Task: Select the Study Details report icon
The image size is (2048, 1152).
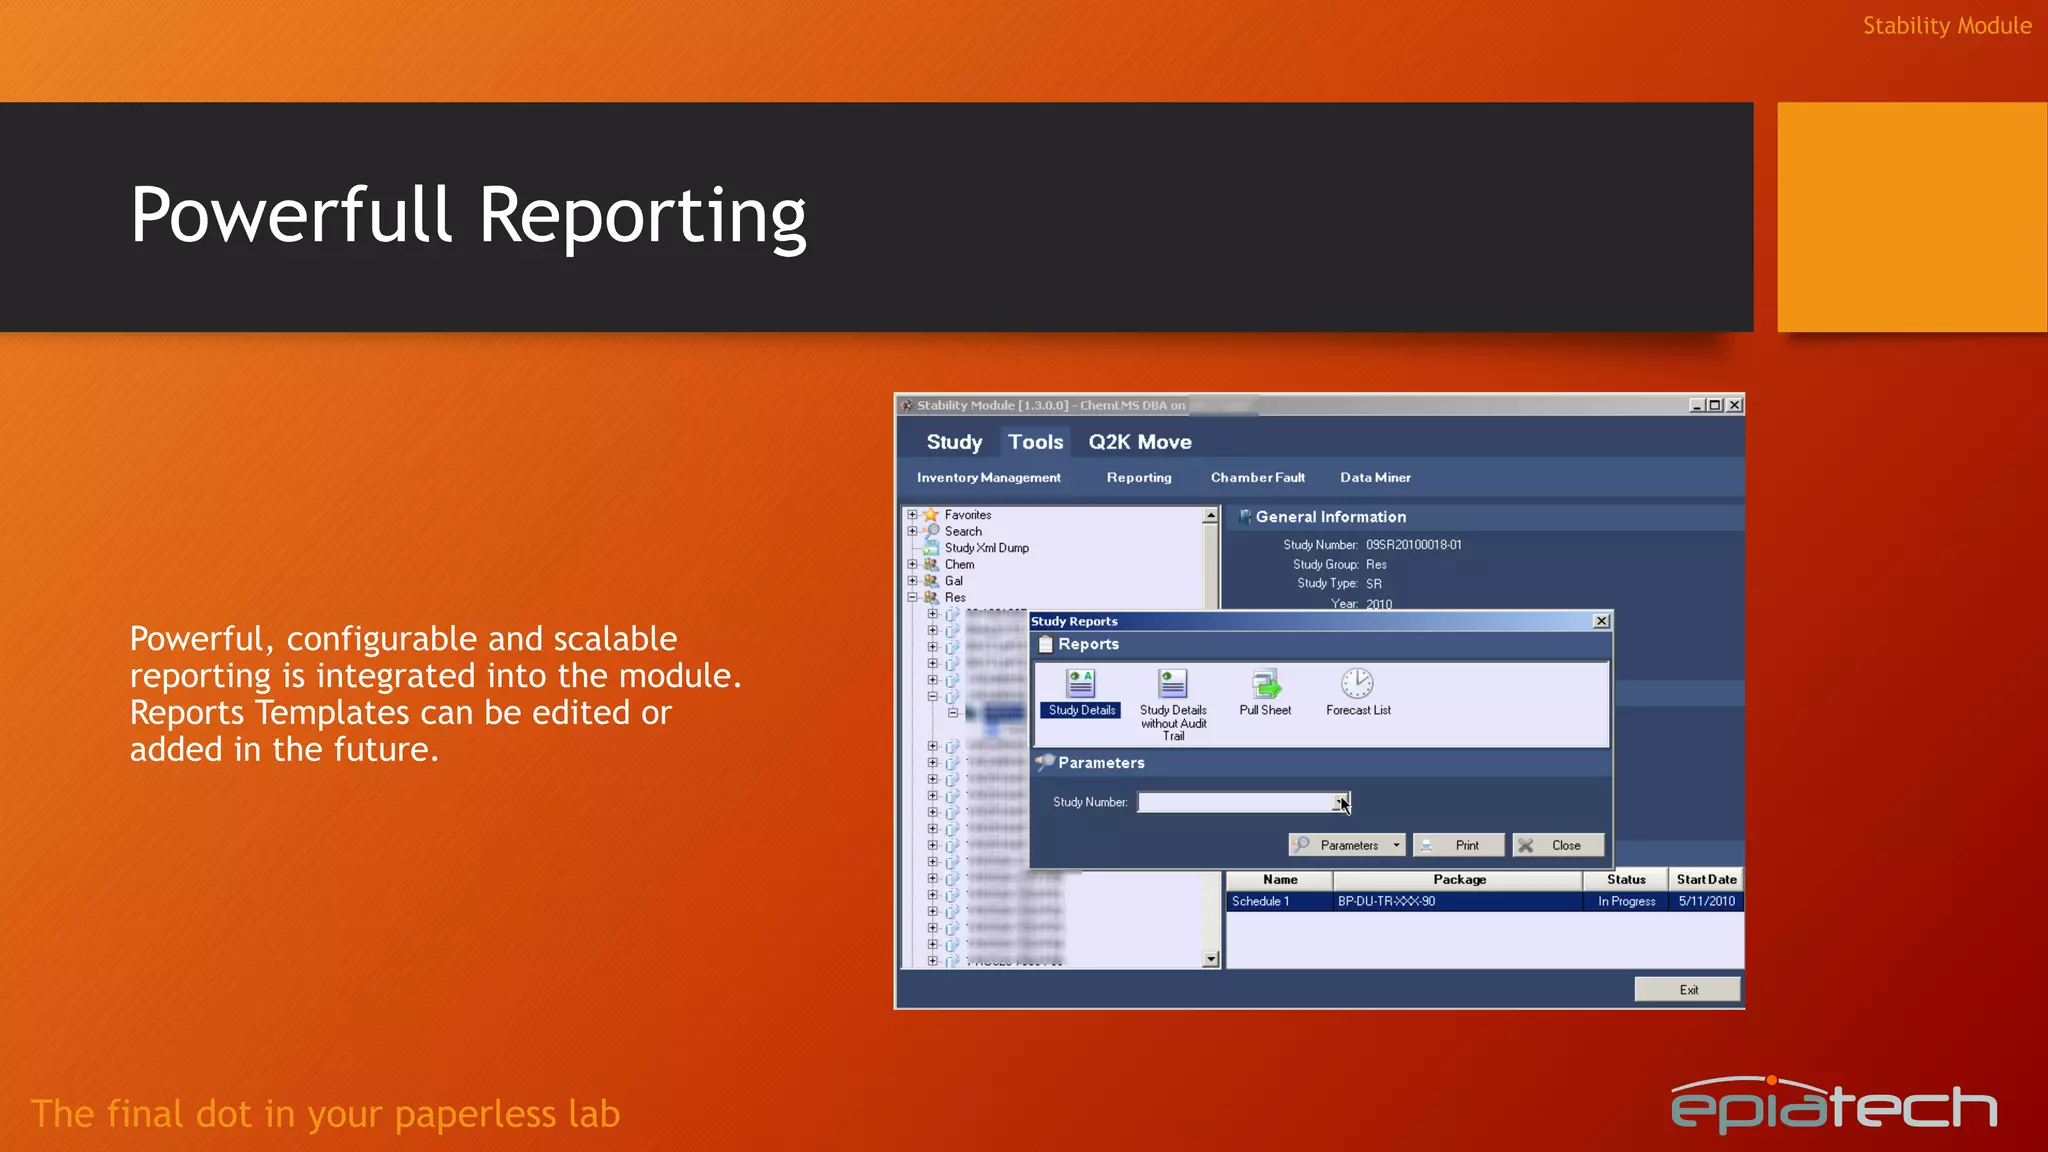Action: click(x=1080, y=685)
